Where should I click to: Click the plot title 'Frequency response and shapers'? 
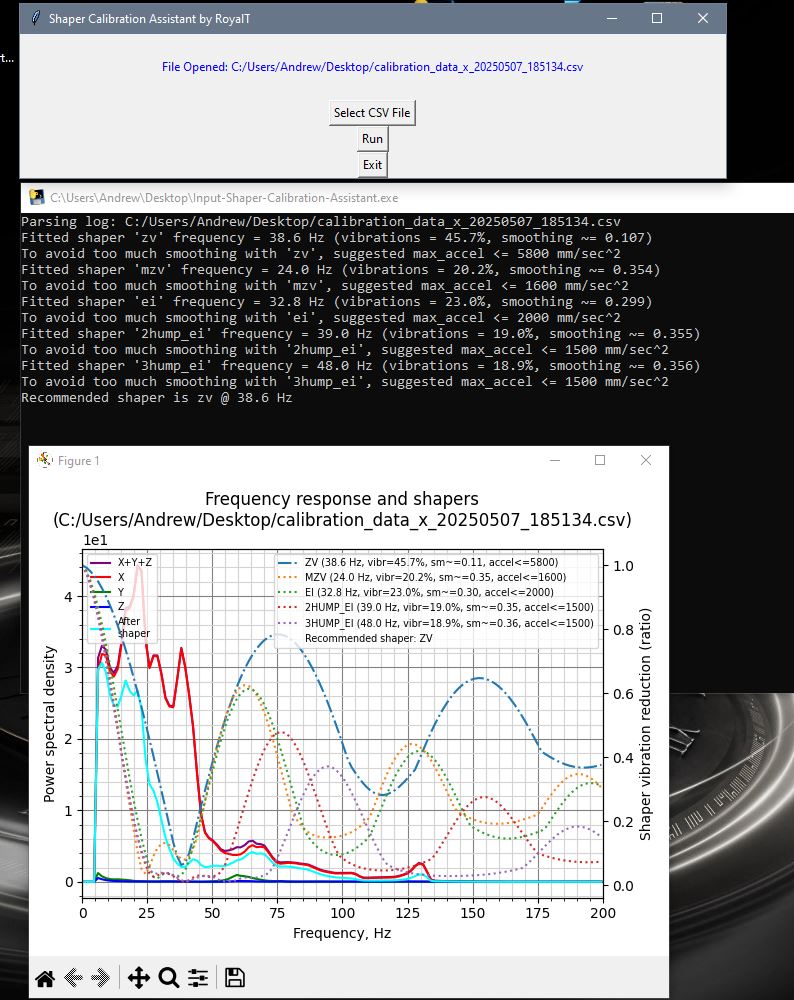tap(342, 499)
